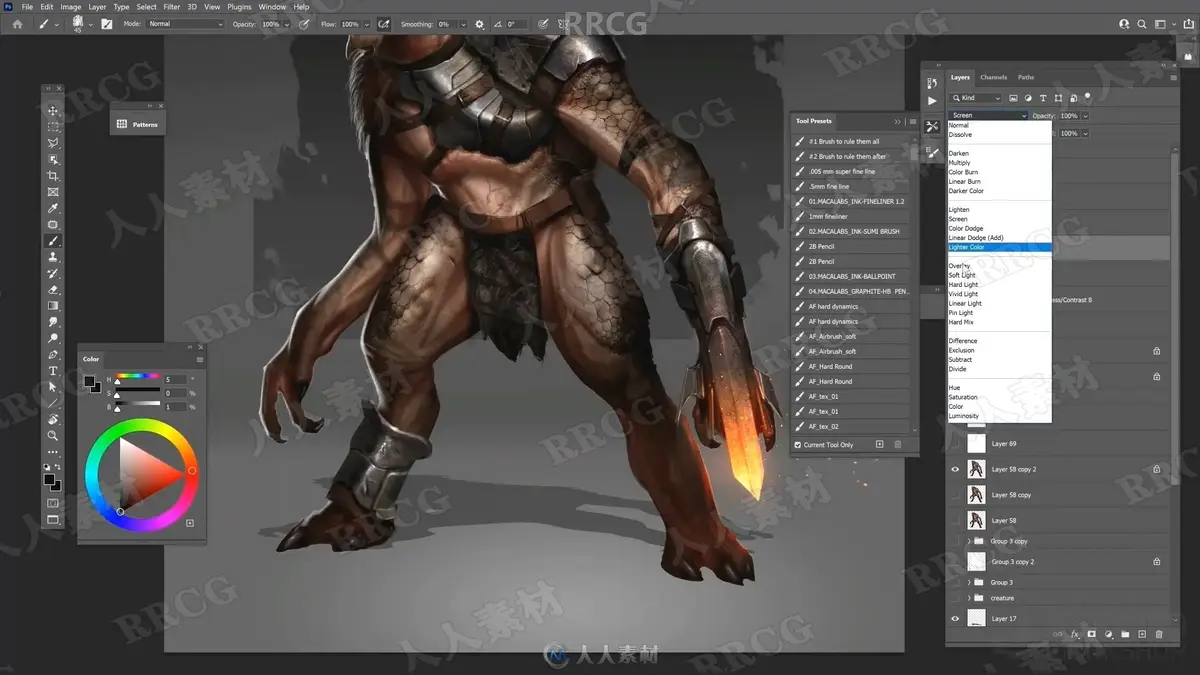This screenshot has width=1200, height=675.
Task: Open the Plugins menu
Action: (x=239, y=7)
